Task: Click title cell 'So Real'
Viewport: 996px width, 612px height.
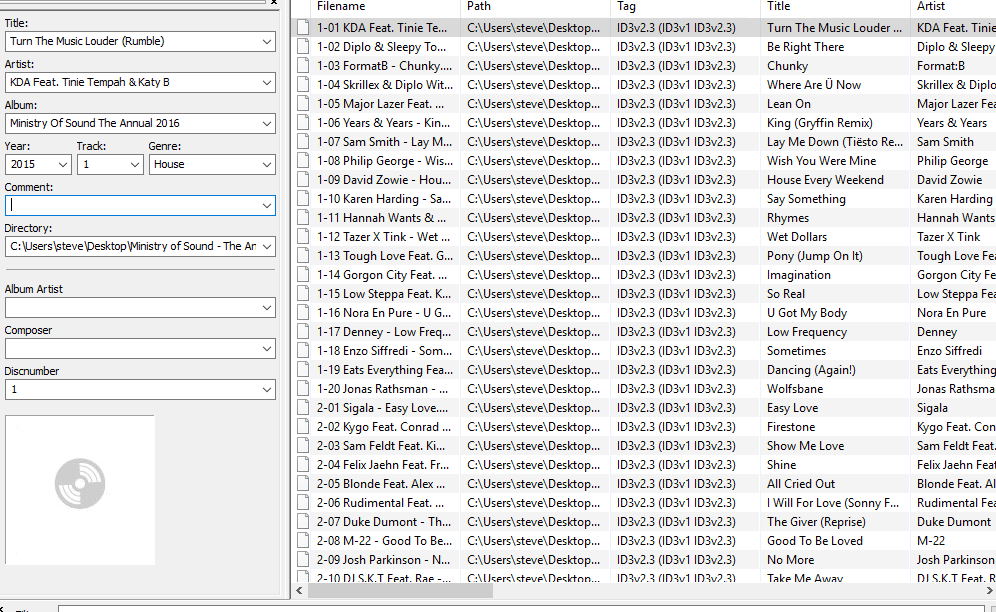Action: [785, 294]
